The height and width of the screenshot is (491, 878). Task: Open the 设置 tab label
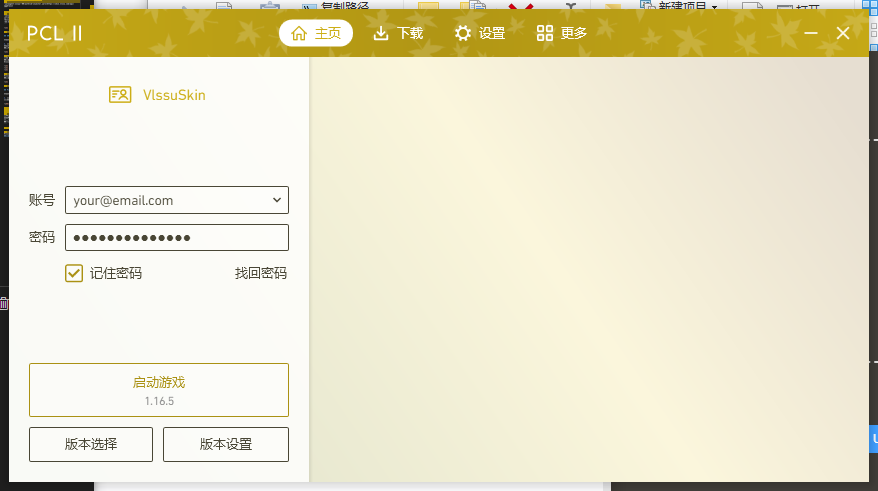pos(492,33)
